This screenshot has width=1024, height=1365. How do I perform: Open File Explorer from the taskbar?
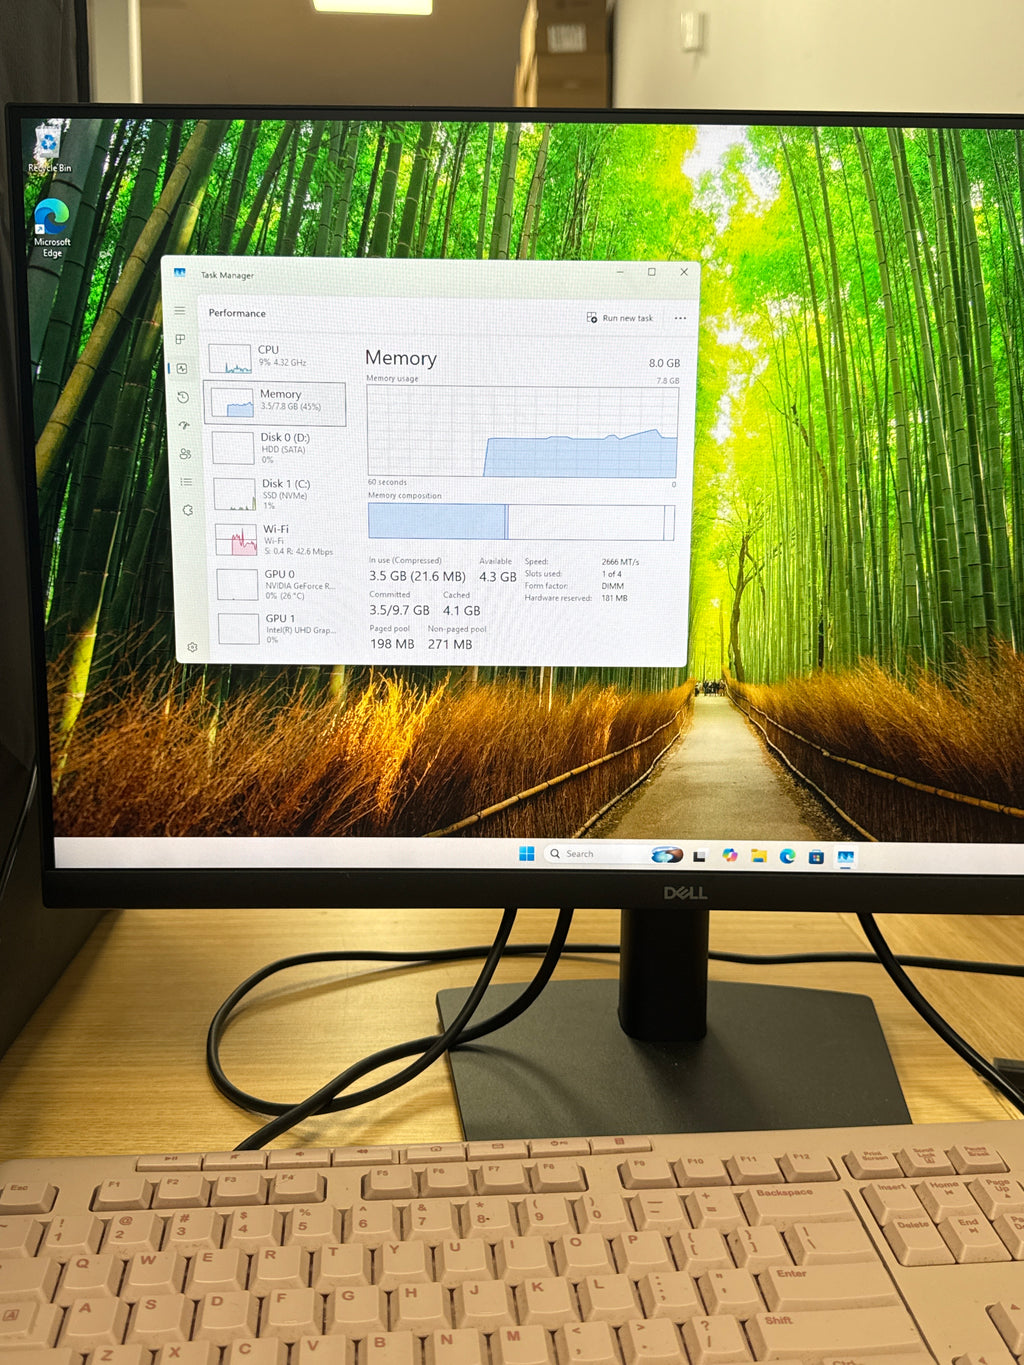[x=759, y=856]
